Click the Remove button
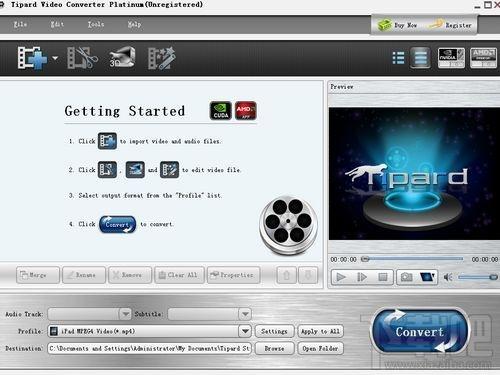The image size is (500, 375). [130, 275]
